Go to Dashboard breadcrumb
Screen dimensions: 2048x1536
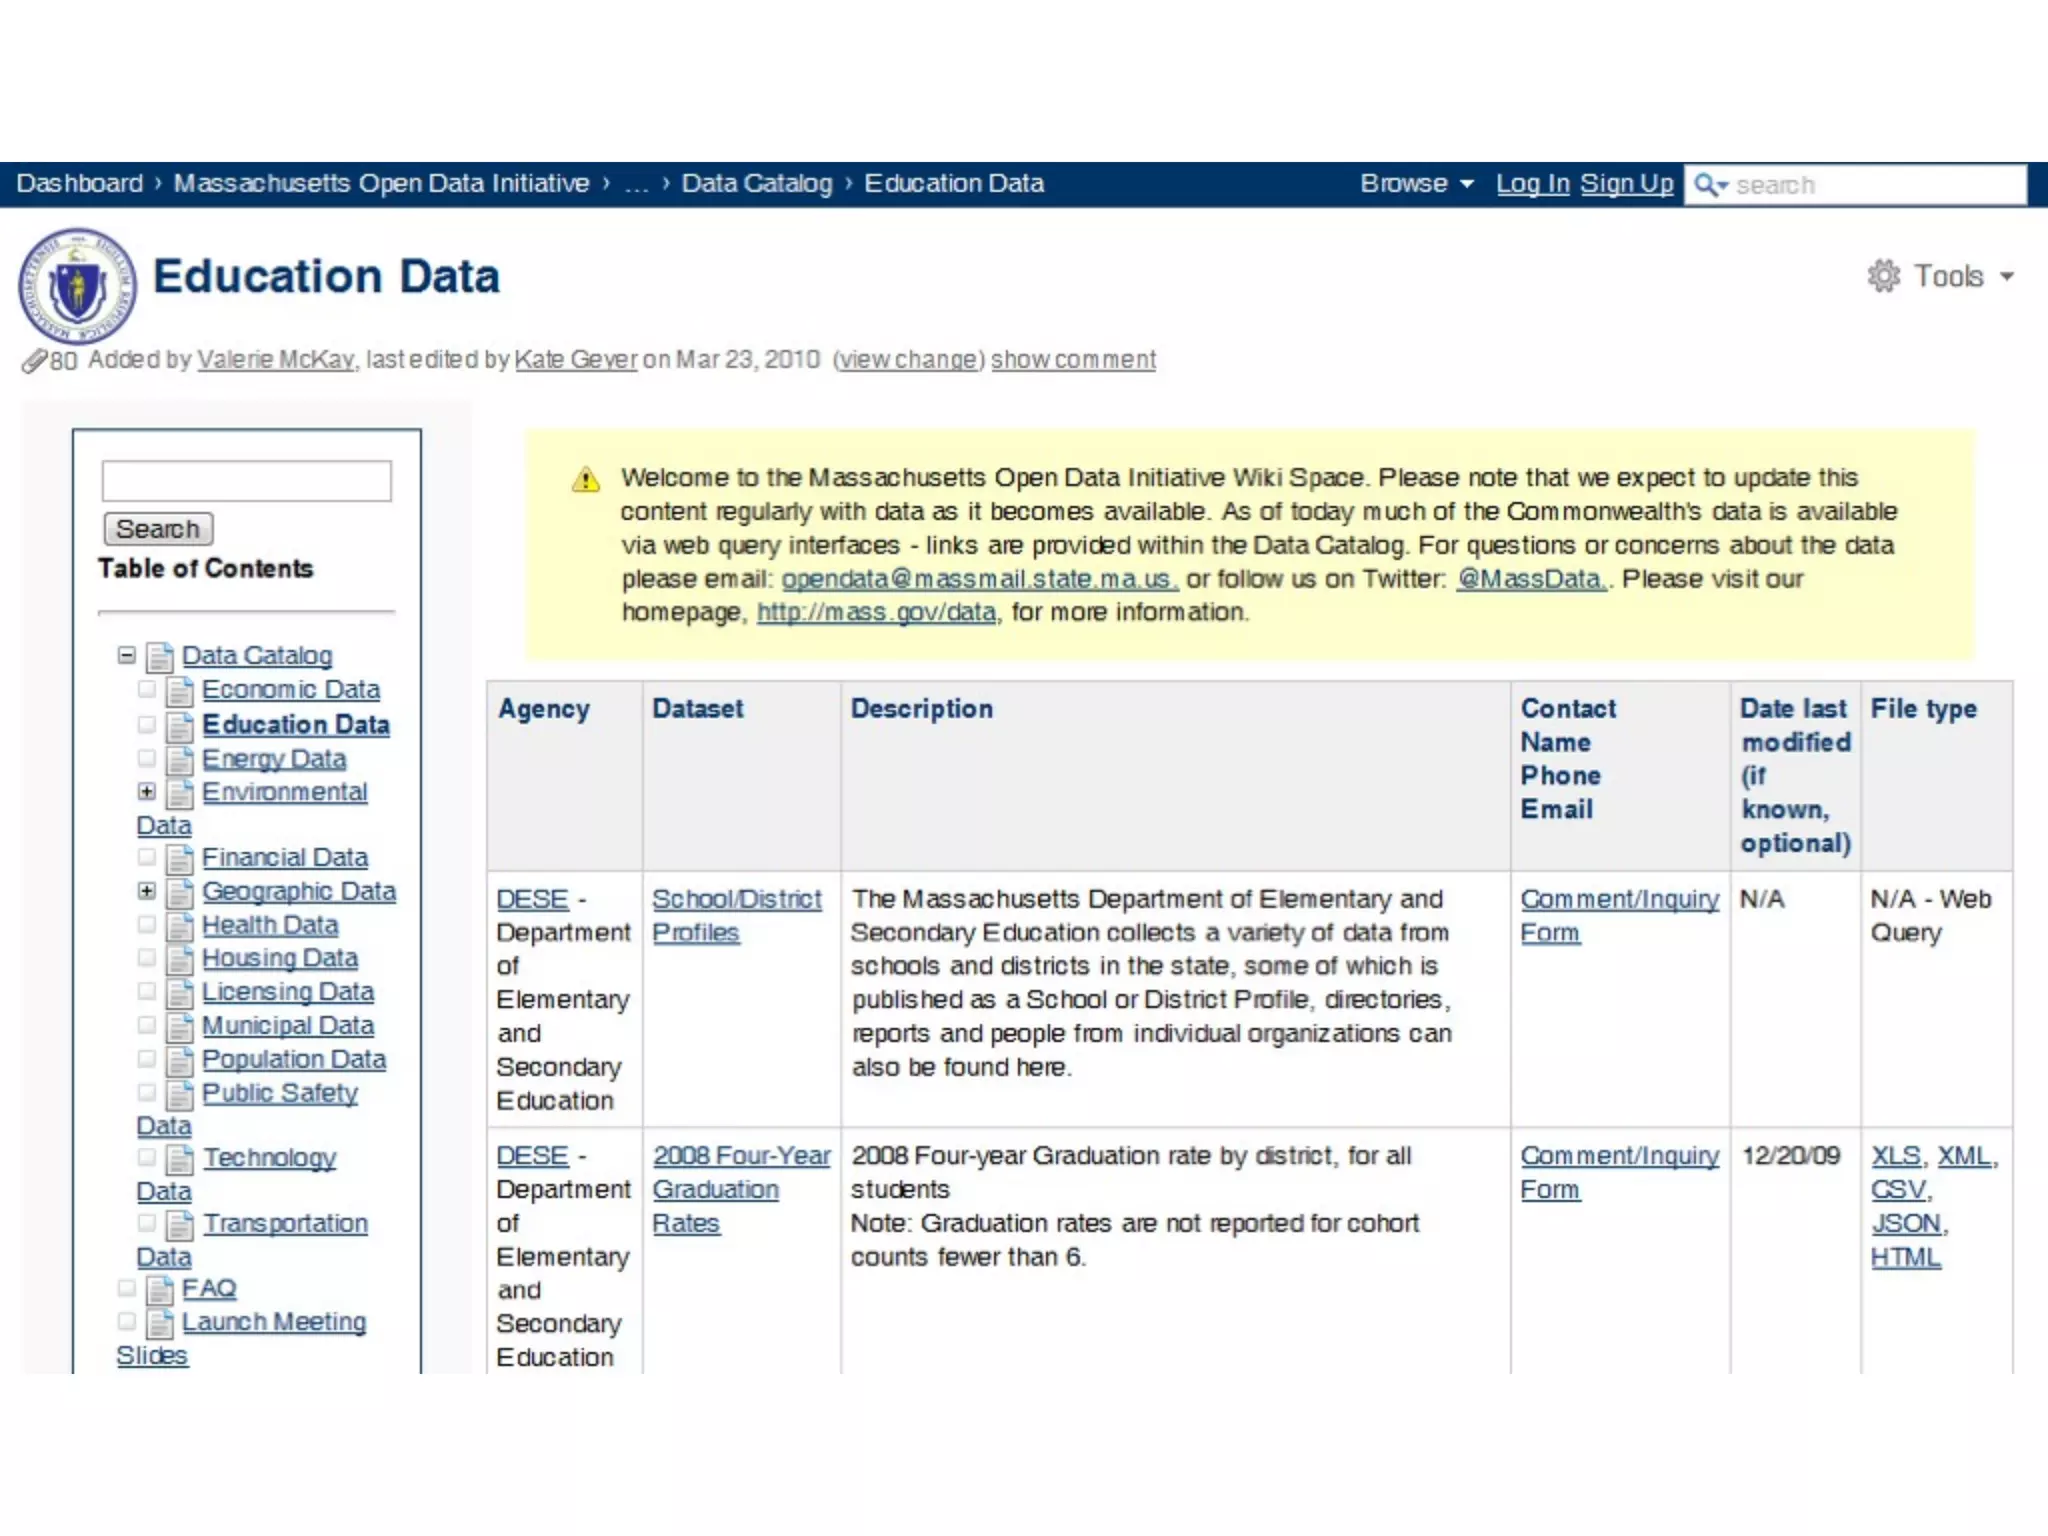pyautogui.click(x=80, y=184)
